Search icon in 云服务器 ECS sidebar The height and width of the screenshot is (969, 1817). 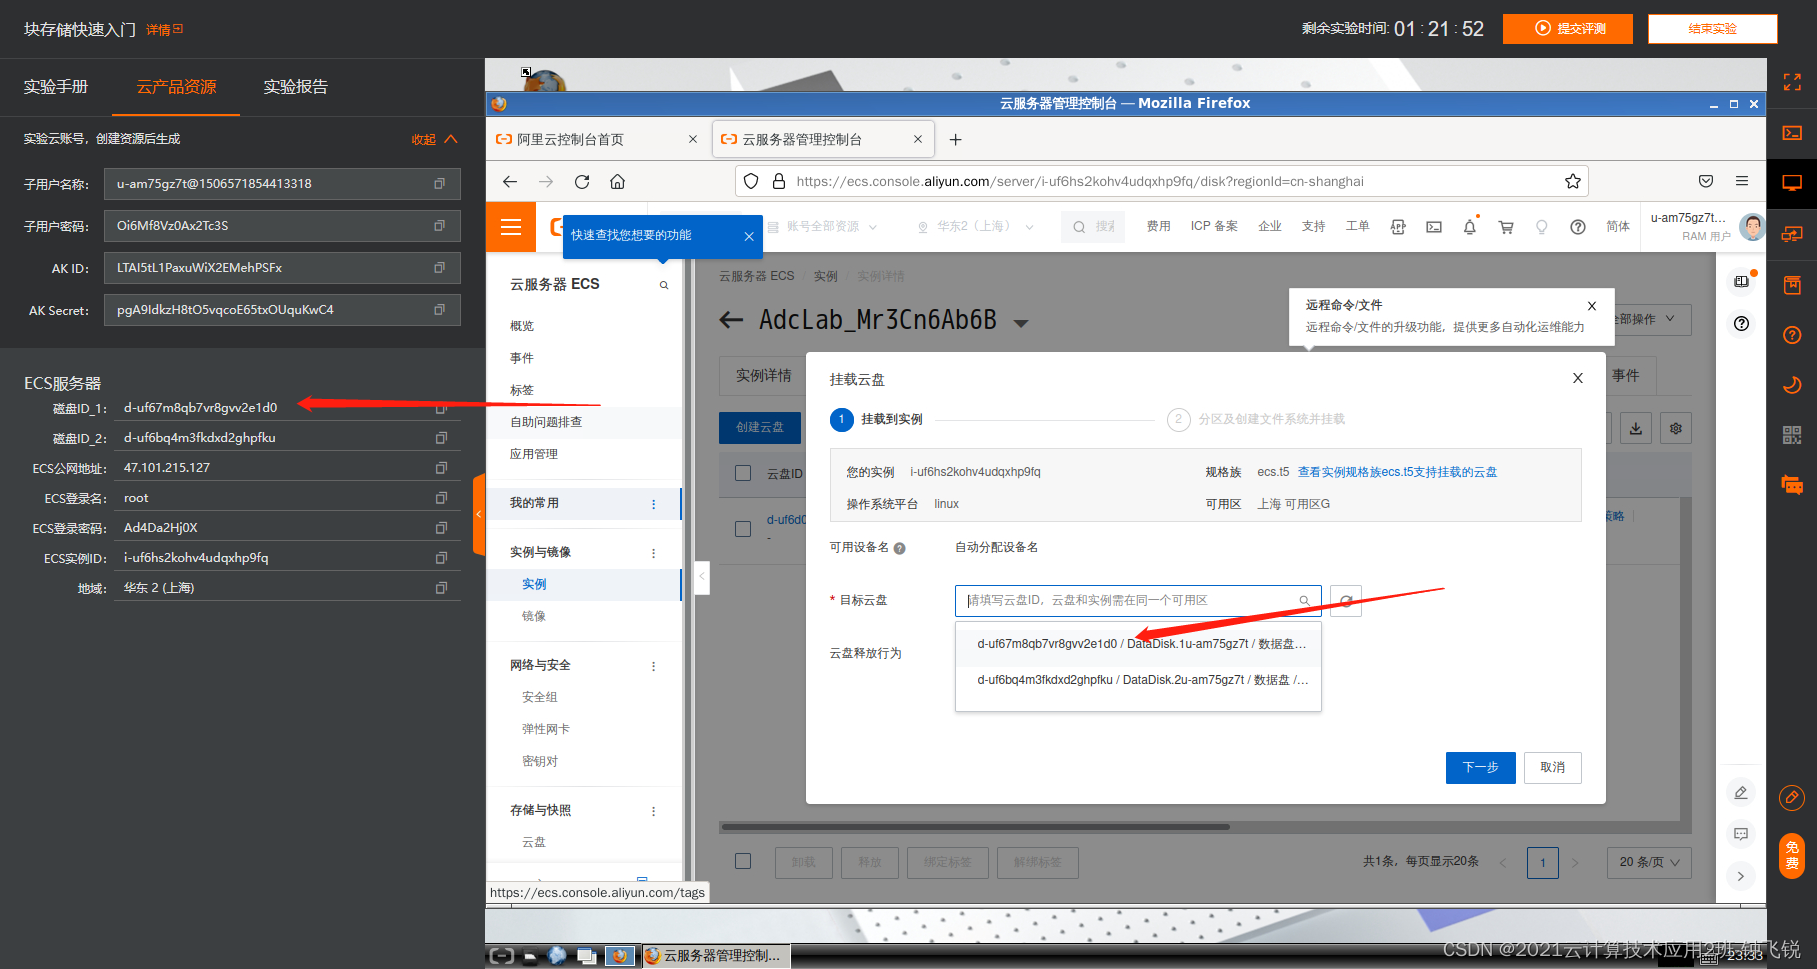pos(663,286)
